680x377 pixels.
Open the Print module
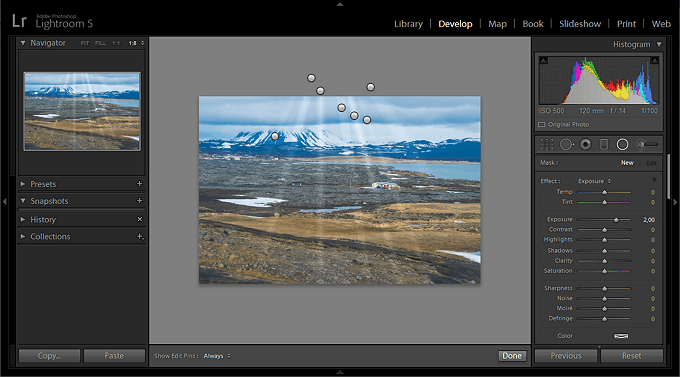point(626,24)
